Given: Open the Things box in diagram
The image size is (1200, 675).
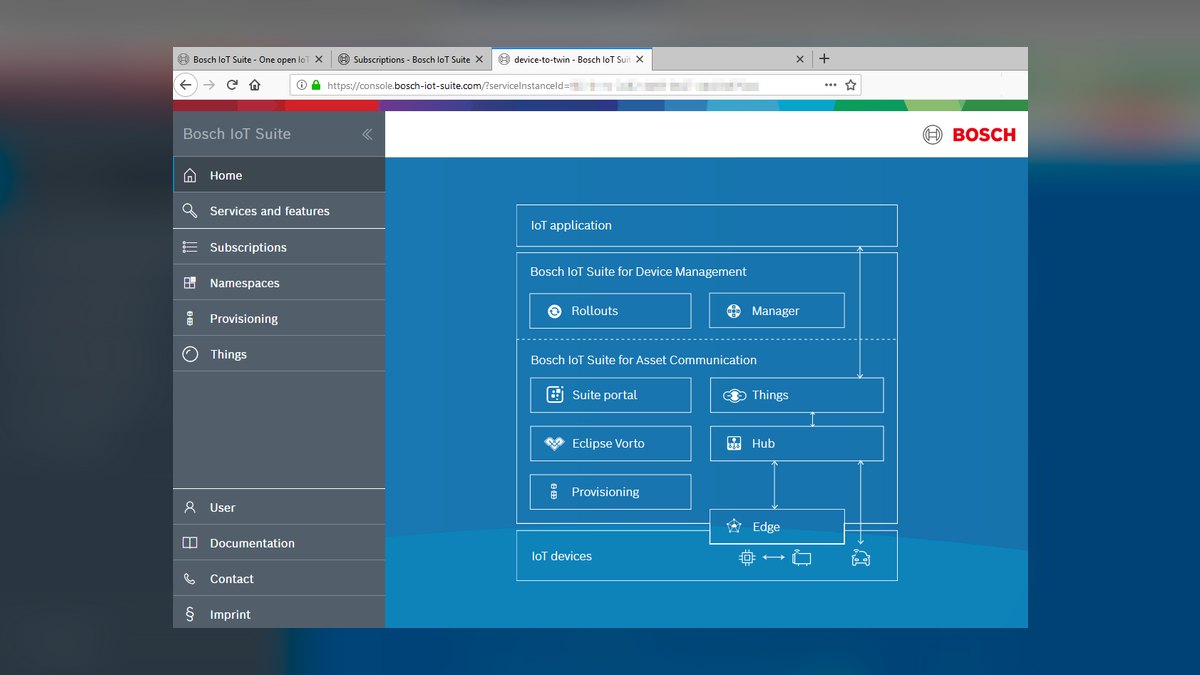Looking at the screenshot, I should tap(797, 395).
